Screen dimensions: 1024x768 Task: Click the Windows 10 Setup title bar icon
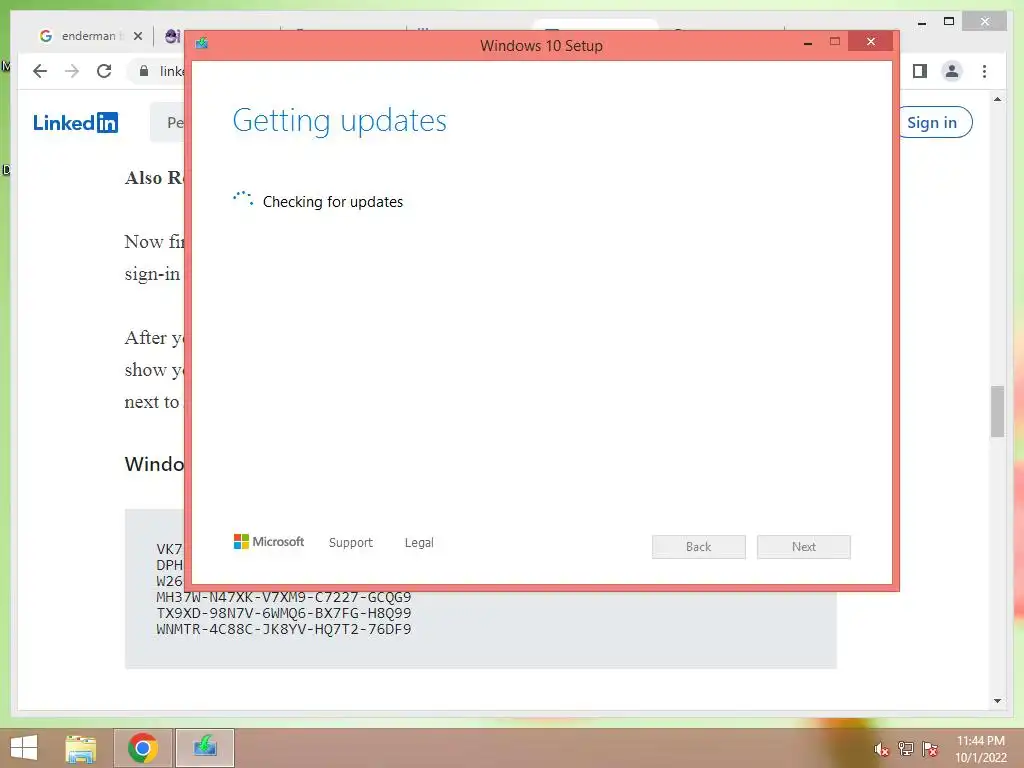202,44
